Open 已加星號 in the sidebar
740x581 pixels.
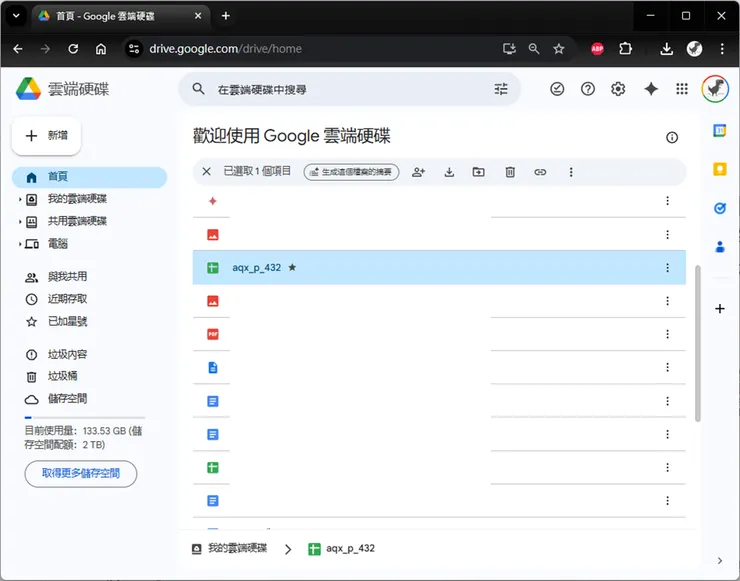(x=67, y=321)
